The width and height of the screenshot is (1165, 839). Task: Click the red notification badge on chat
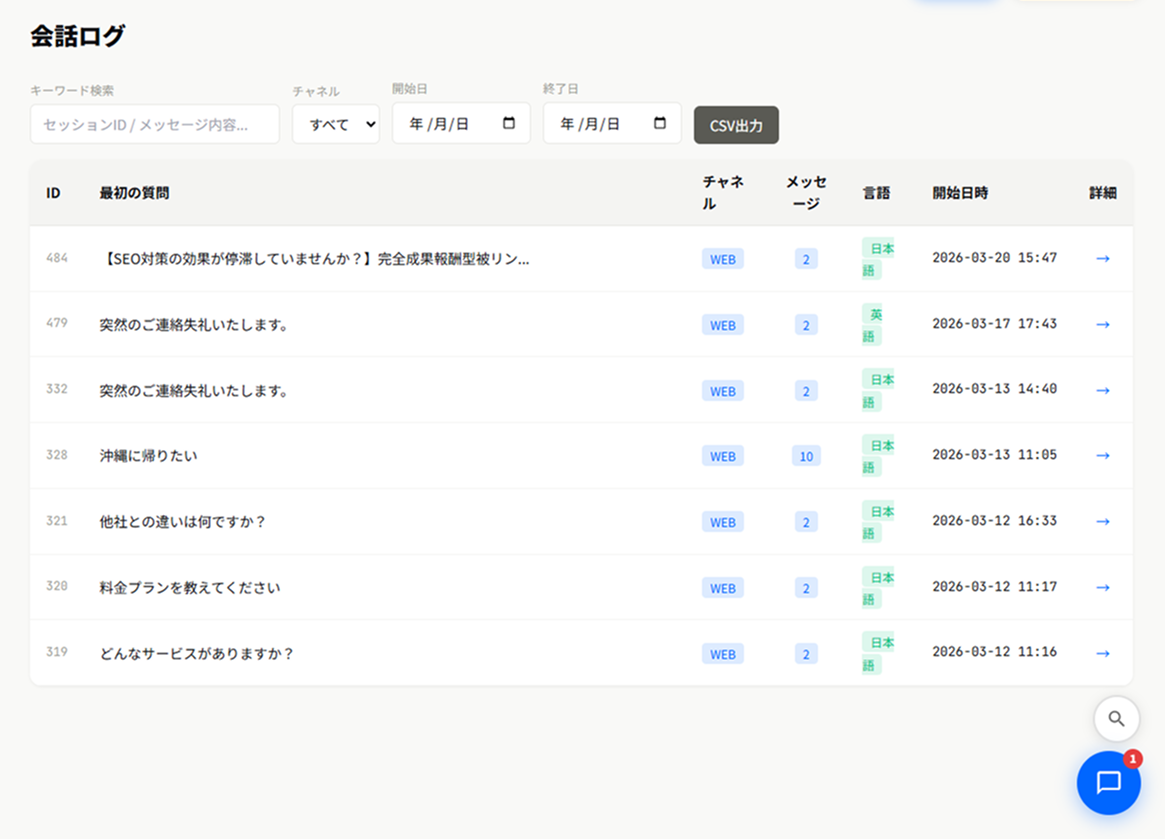click(1132, 759)
